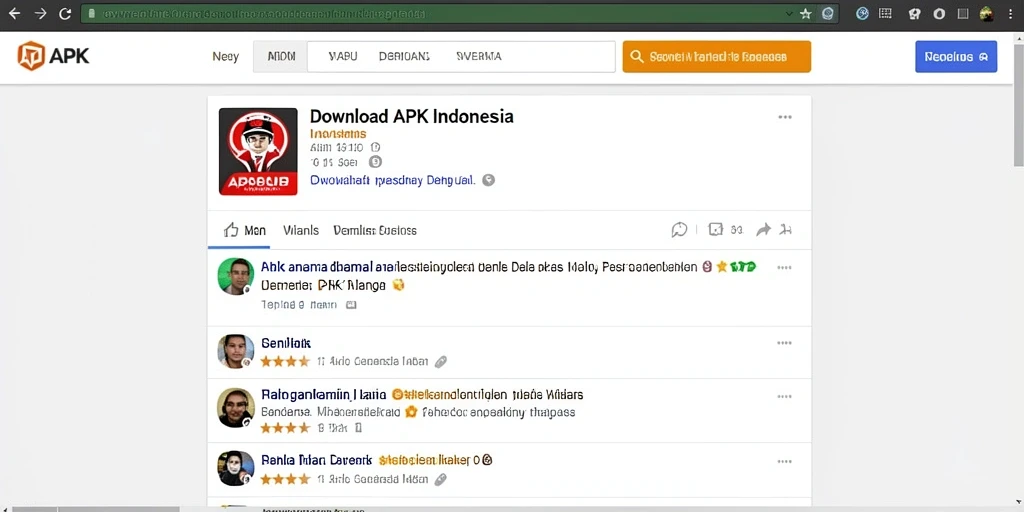Image resolution: width=1024 pixels, height=512 pixels.
Task: Click the Senllok reviewer name
Action: pyautogui.click(x=285, y=343)
